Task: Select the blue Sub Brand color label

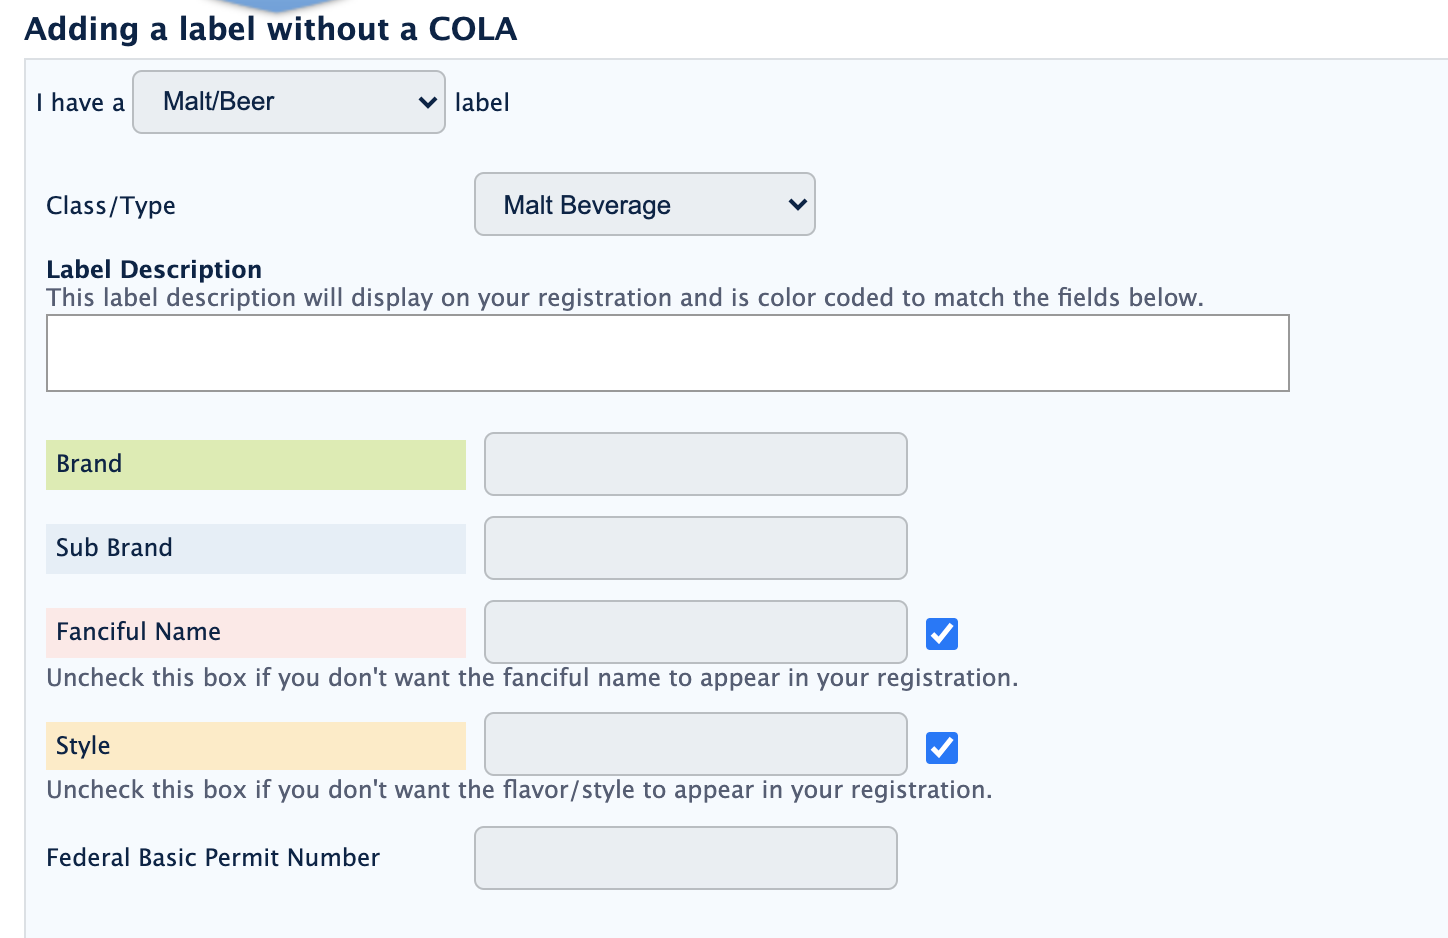Action: pyautogui.click(x=255, y=549)
